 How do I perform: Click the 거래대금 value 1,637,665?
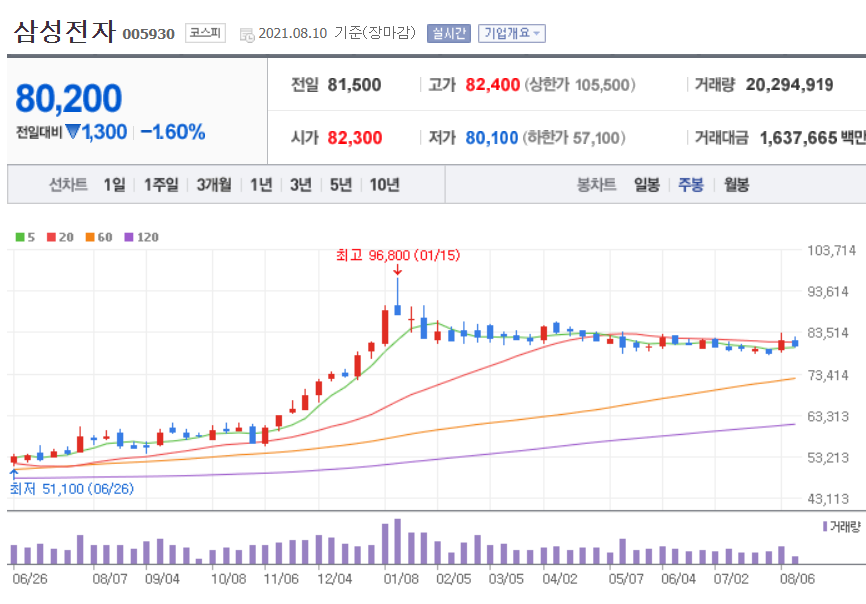799,137
